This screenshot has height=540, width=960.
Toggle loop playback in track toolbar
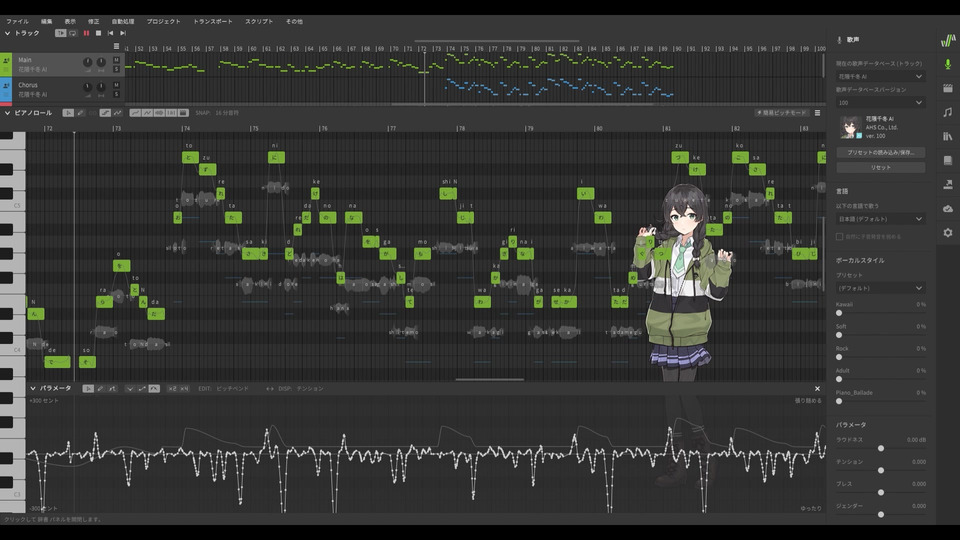point(73,33)
